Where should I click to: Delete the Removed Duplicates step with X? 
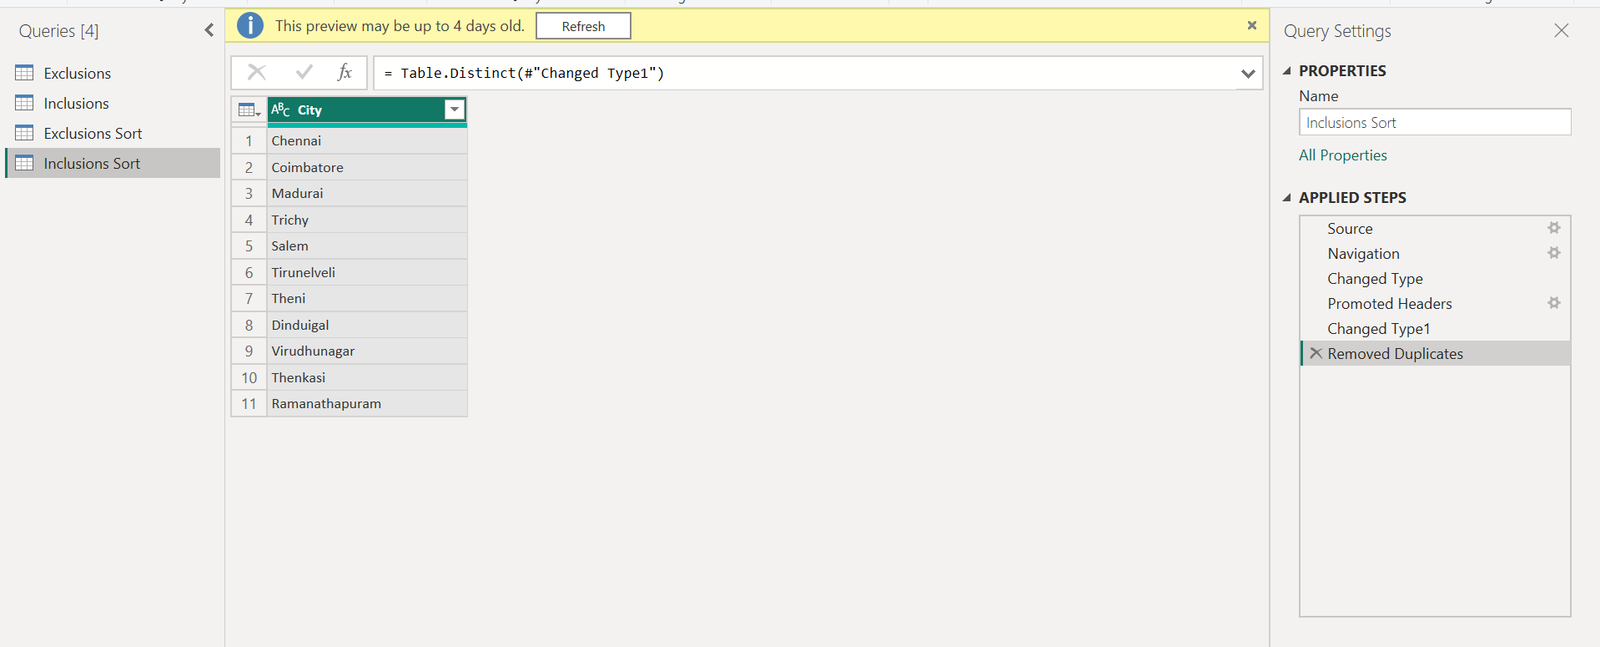[1316, 353]
